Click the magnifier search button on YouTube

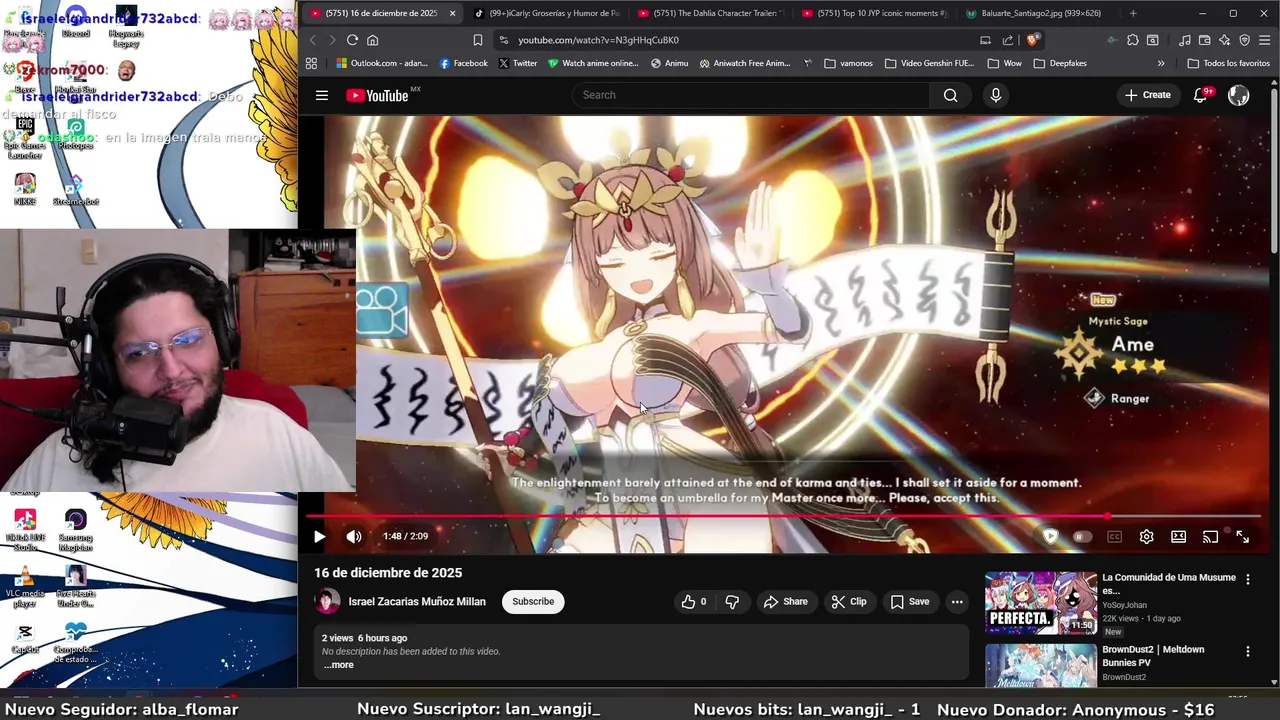(950, 95)
